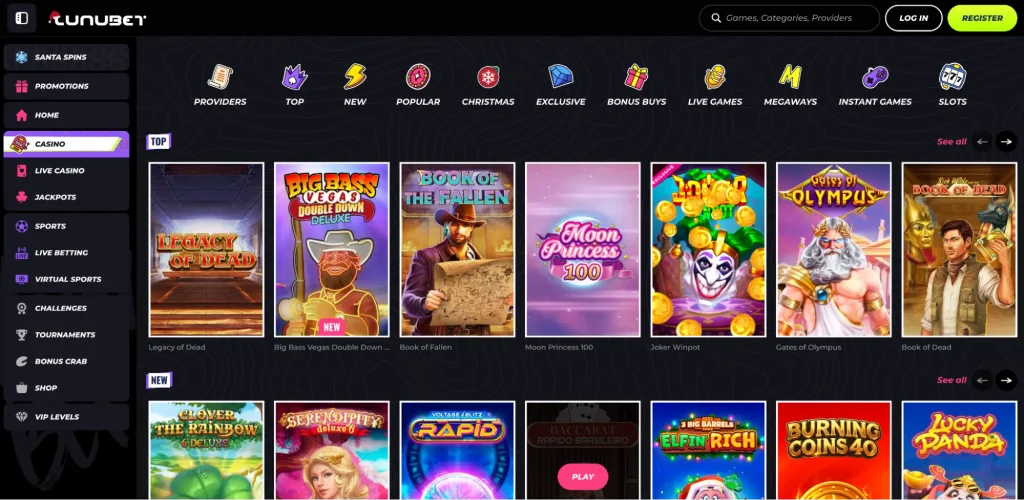The height and width of the screenshot is (500, 1024).
Task: Advance New games row with right arrow
Action: (x=1006, y=380)
